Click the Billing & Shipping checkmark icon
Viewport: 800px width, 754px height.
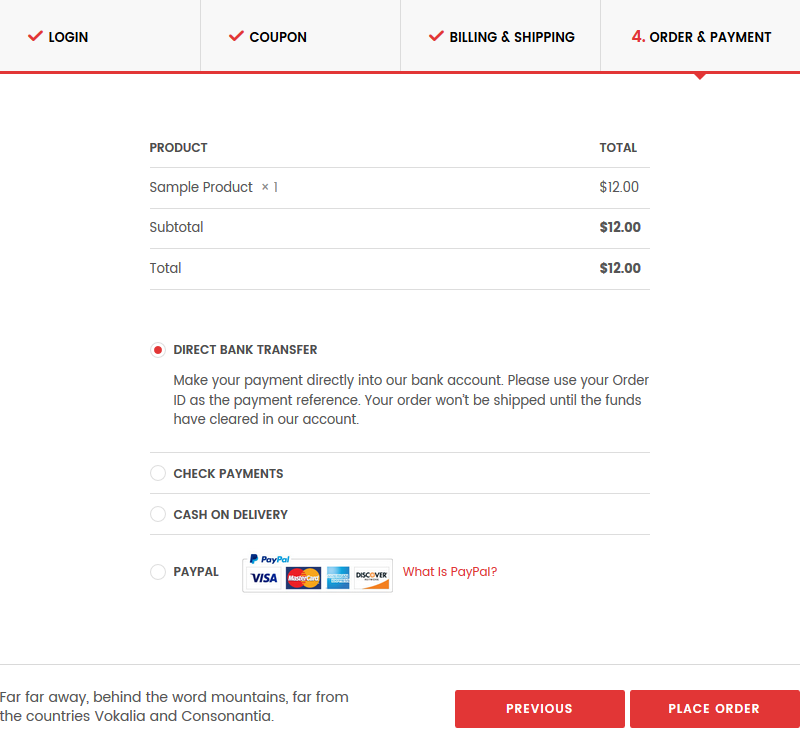click(436, 36)
